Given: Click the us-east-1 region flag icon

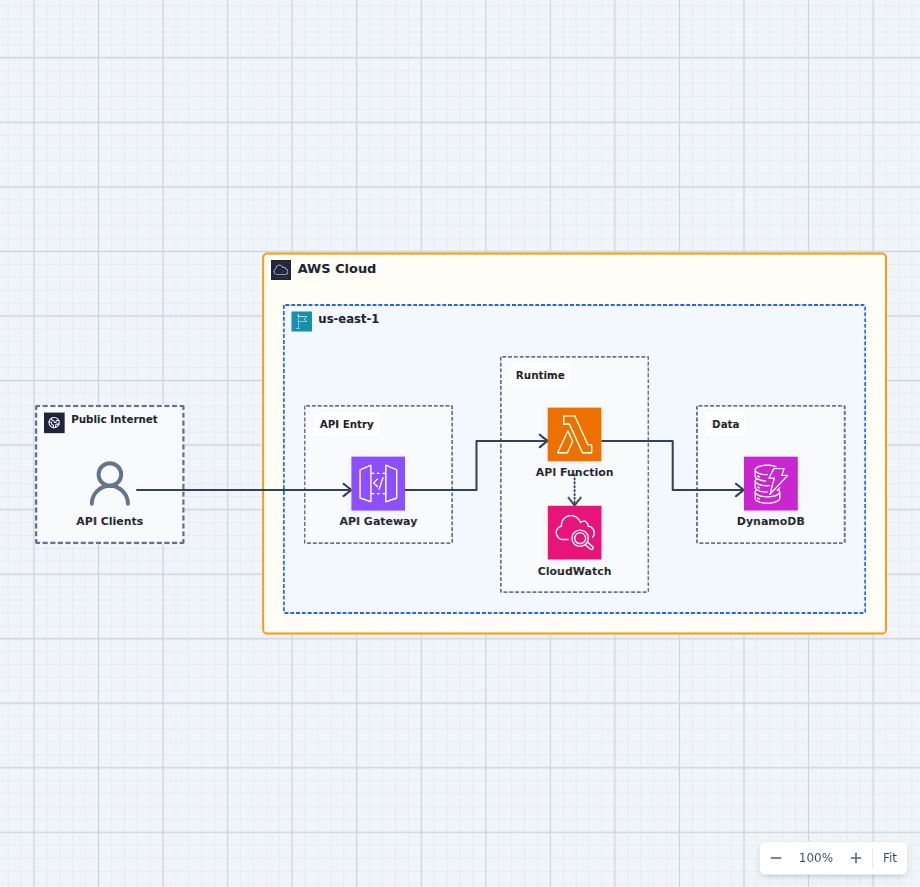Looking at the screenshot, I should (x=302, y=321).
